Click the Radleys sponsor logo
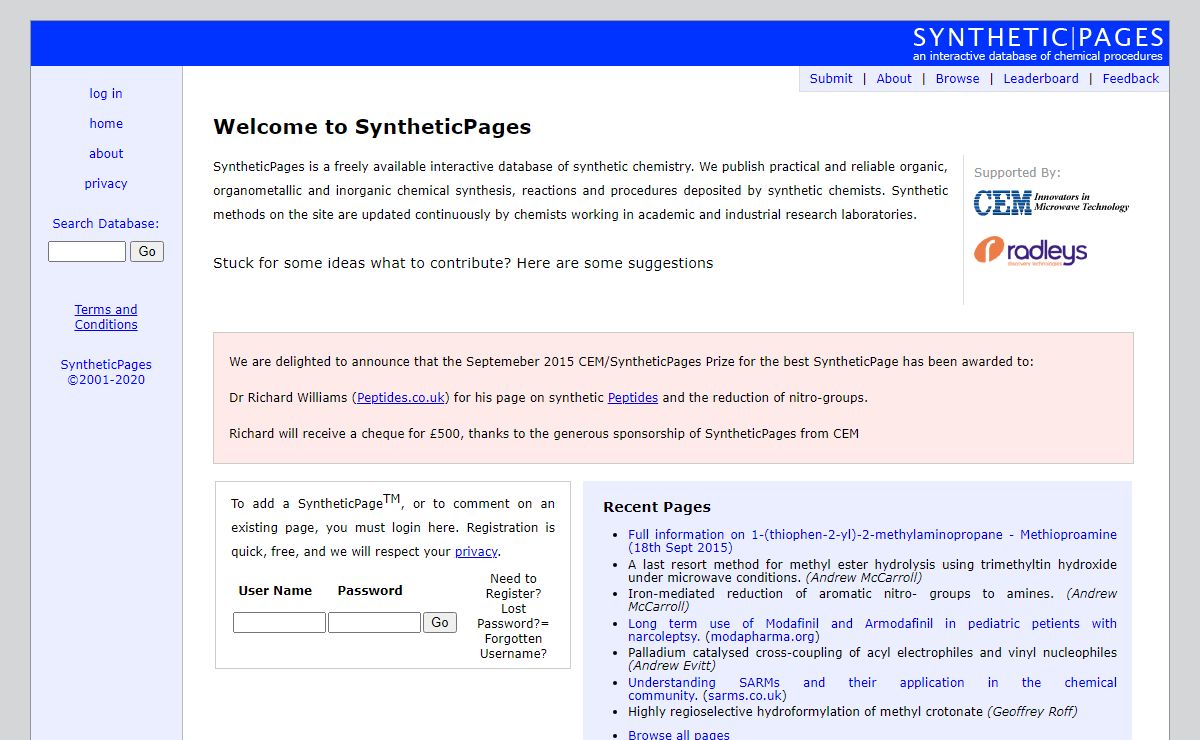The width and height of the screenshot is (1200, 740). (x=1030, y=251)
